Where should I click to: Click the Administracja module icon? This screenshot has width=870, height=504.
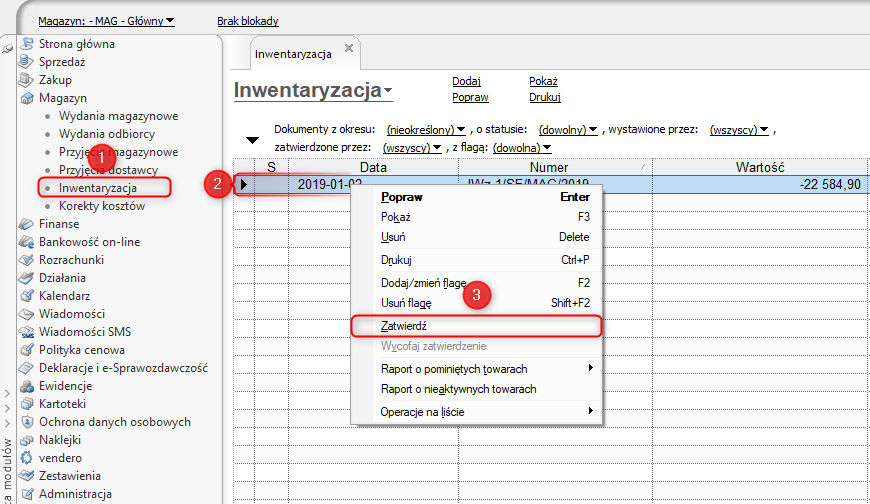pyautogui.click(x=27, y=493)
